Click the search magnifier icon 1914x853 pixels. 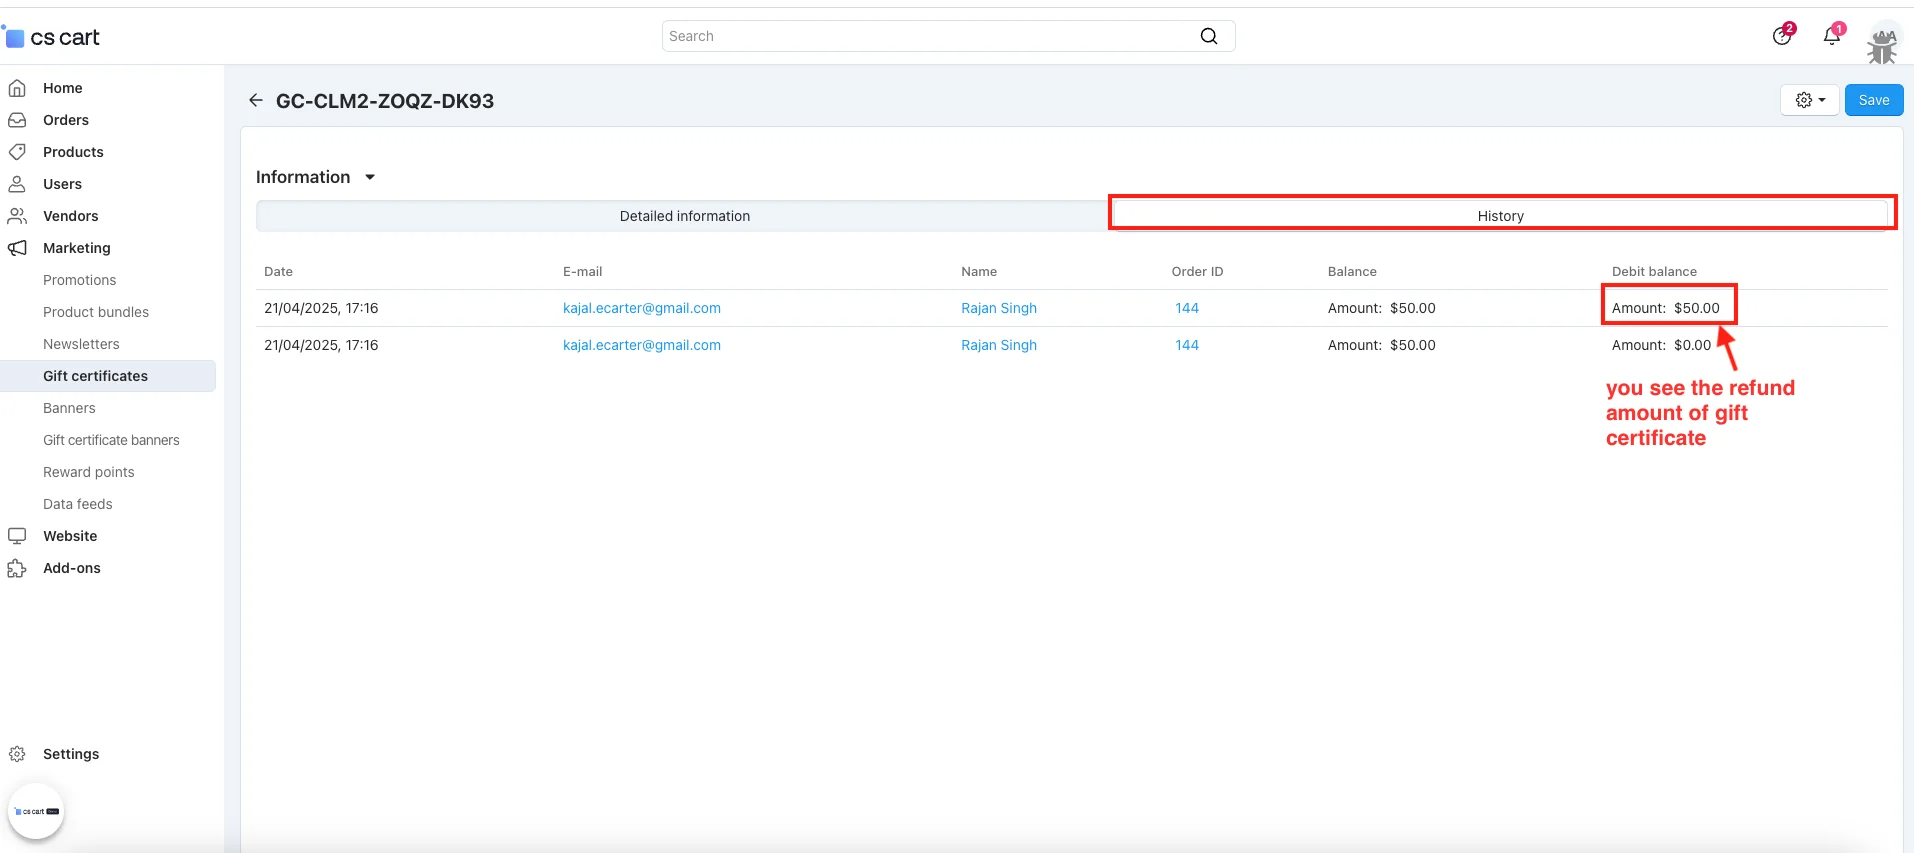(1208, 36)
